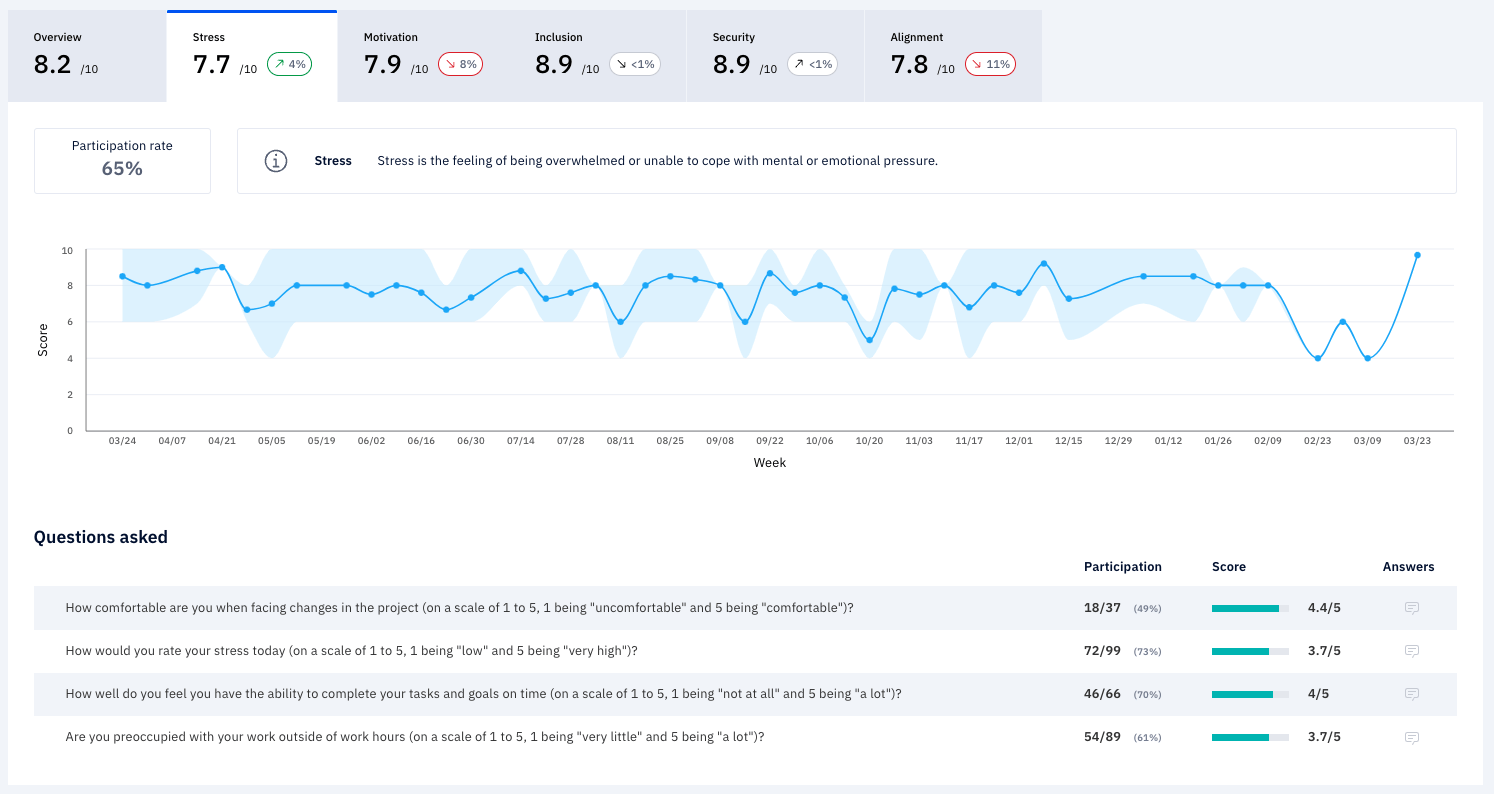The width and height of the screenshot is (1494, 794).
Task: Select the Security tab
Action: (x=775, y=56)
